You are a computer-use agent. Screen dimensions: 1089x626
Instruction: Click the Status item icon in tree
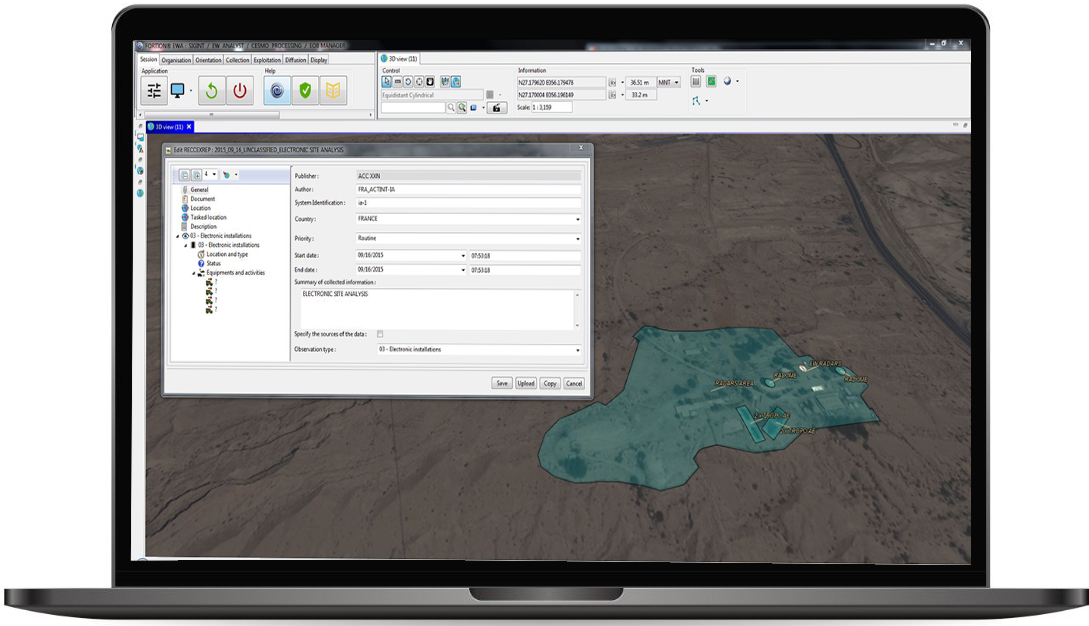pyautogui.click(x=201, y=263)
